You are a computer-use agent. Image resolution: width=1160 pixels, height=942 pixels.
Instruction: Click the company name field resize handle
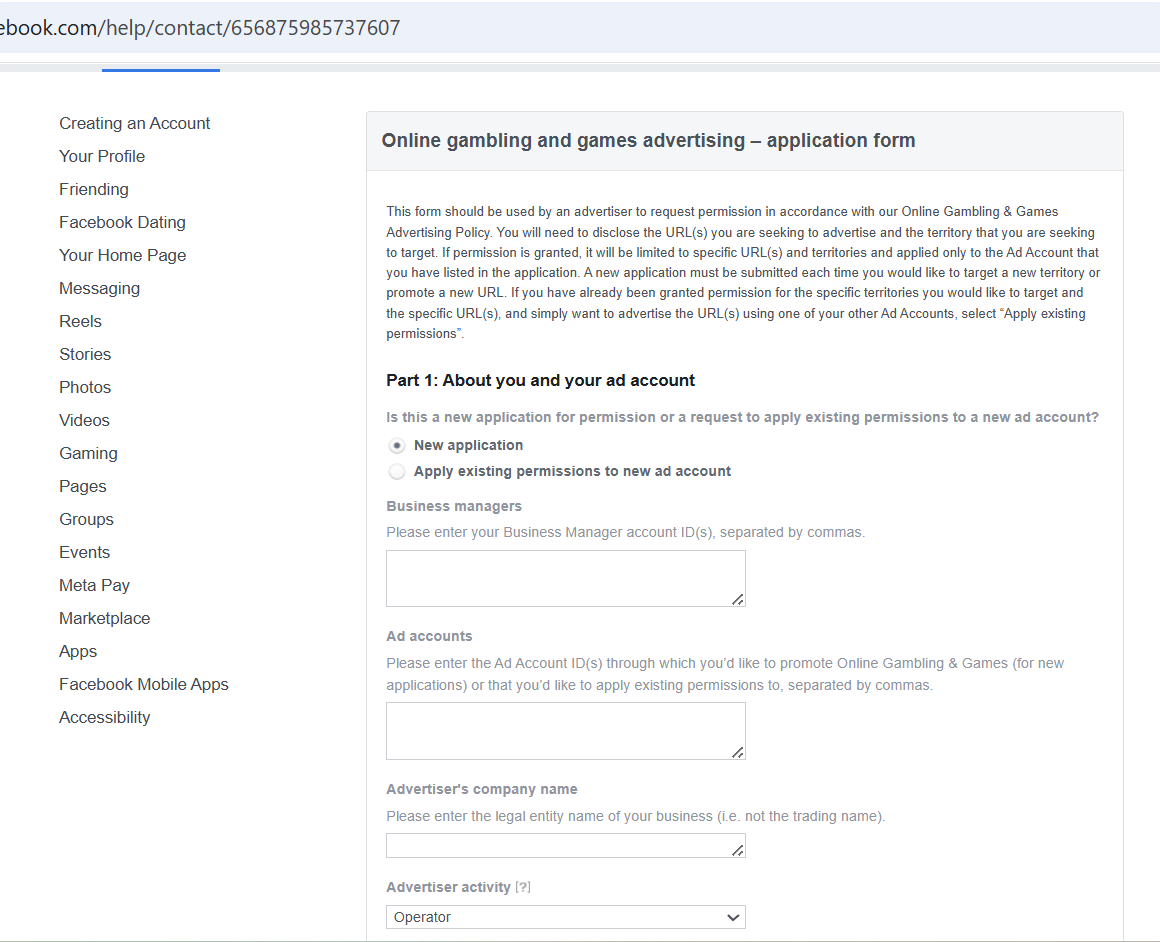[737, 850]
